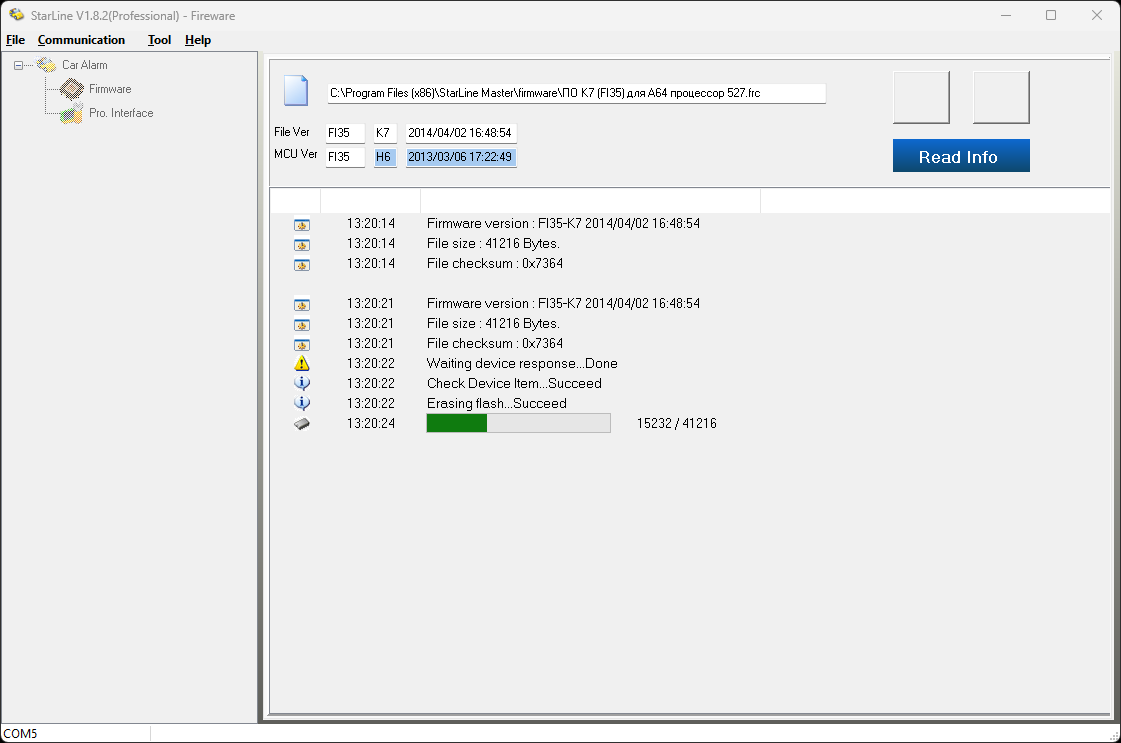Click the first log column header
Viewport: 1121px width, 743px height.
tap(295, 201)
